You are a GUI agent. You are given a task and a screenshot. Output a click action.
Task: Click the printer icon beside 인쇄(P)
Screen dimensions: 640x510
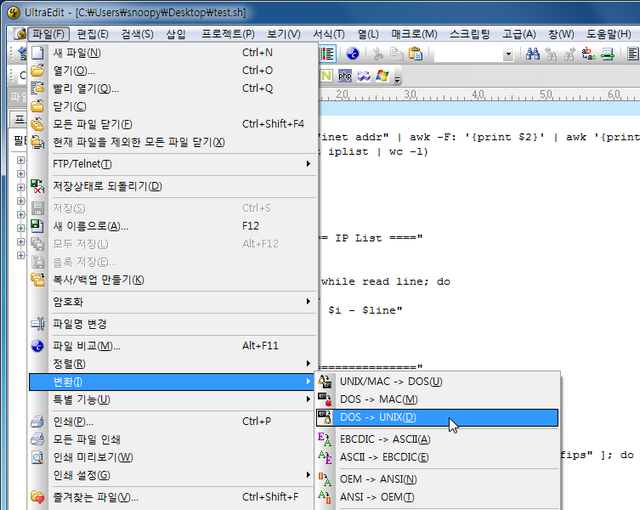point(38,421)
